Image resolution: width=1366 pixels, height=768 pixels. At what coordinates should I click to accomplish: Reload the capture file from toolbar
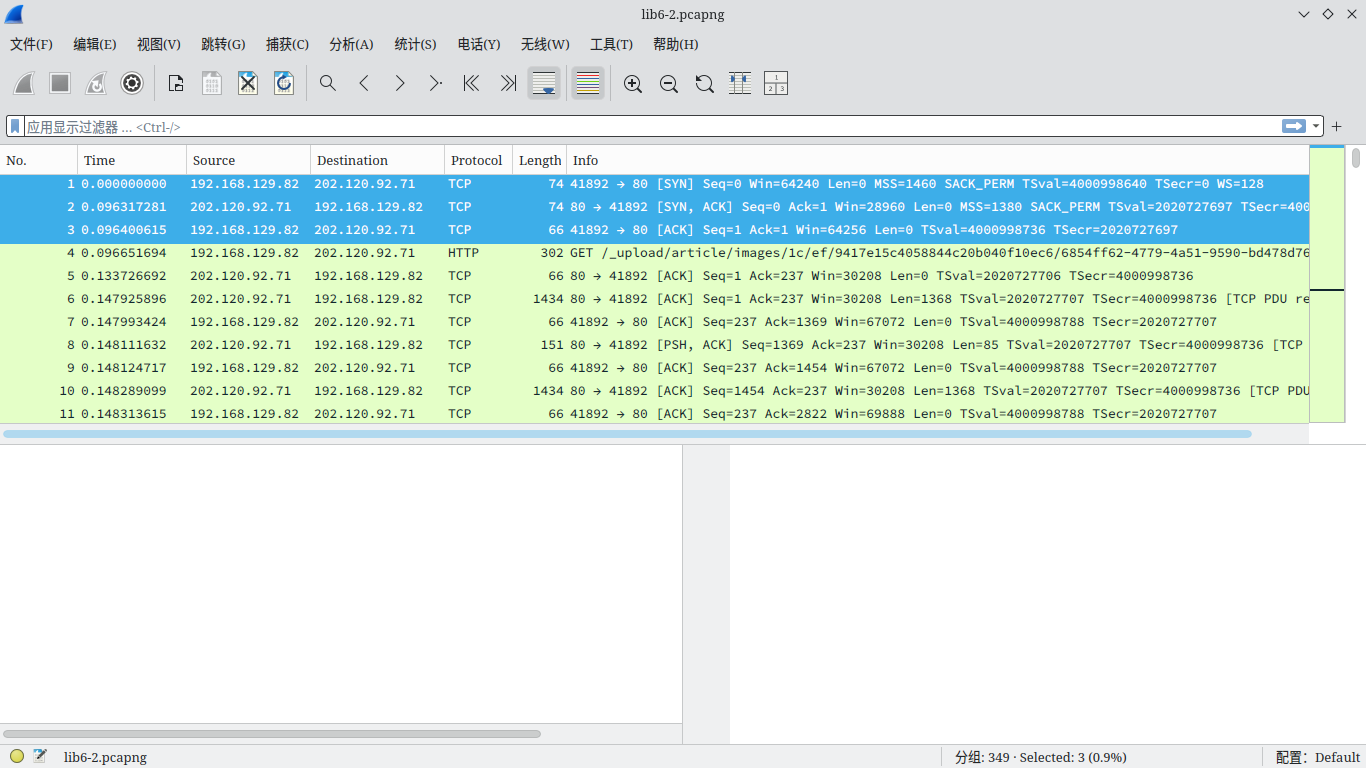[284, 84]
